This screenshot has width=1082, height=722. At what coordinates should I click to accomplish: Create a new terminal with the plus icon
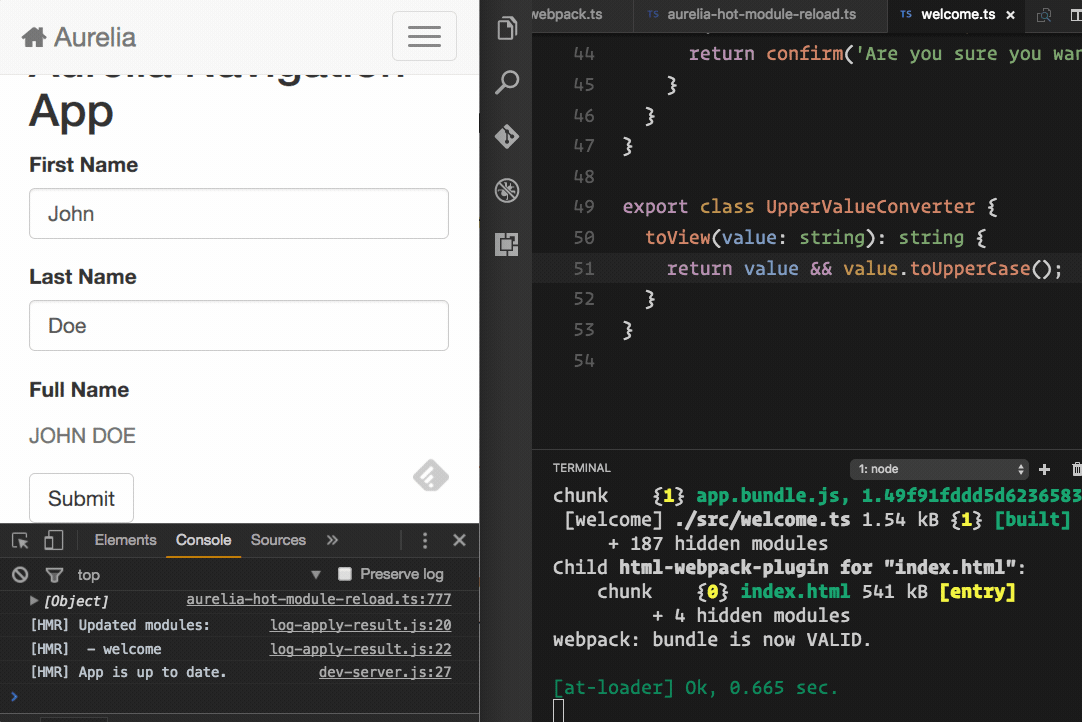(x=1045, y=469)
